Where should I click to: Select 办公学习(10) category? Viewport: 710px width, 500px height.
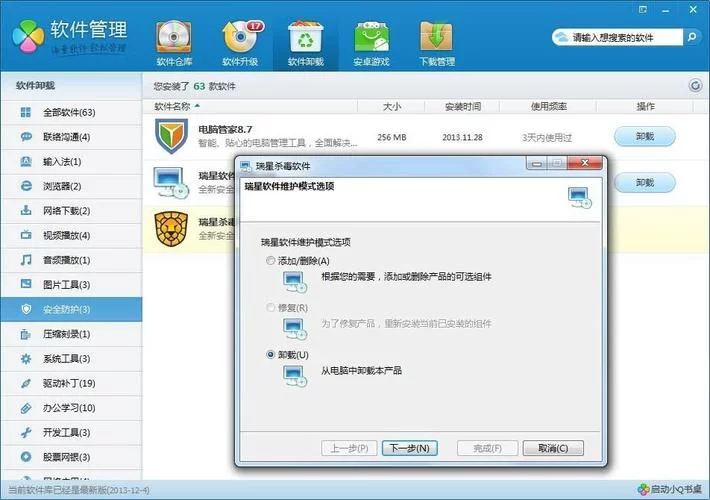point(71,408)
